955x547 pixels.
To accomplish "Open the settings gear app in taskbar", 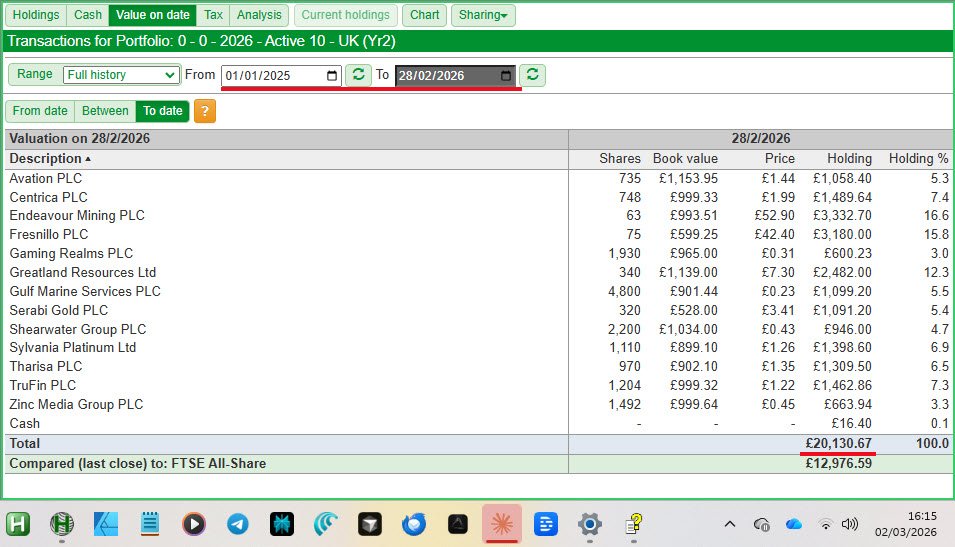I will 590,523.
